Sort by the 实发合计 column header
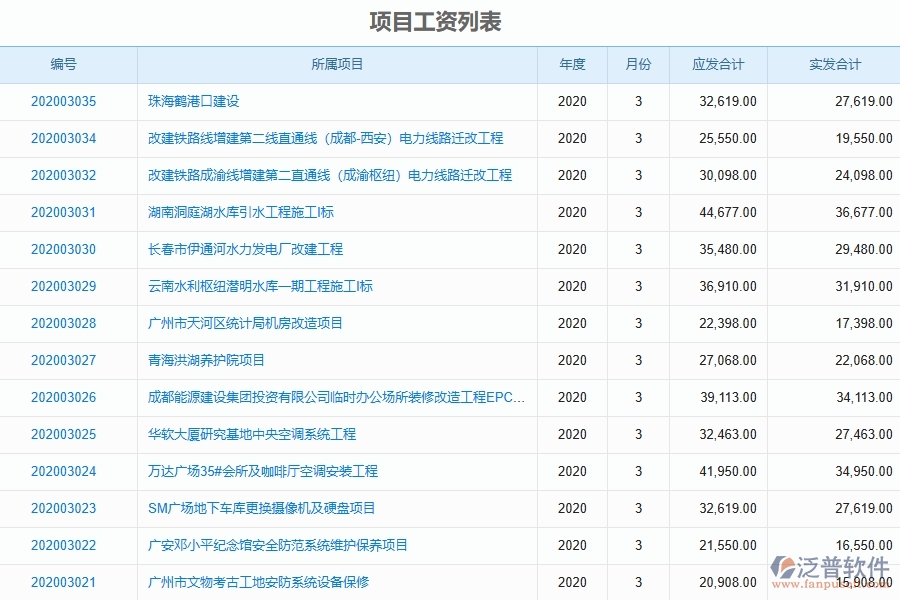 (833, 64)
